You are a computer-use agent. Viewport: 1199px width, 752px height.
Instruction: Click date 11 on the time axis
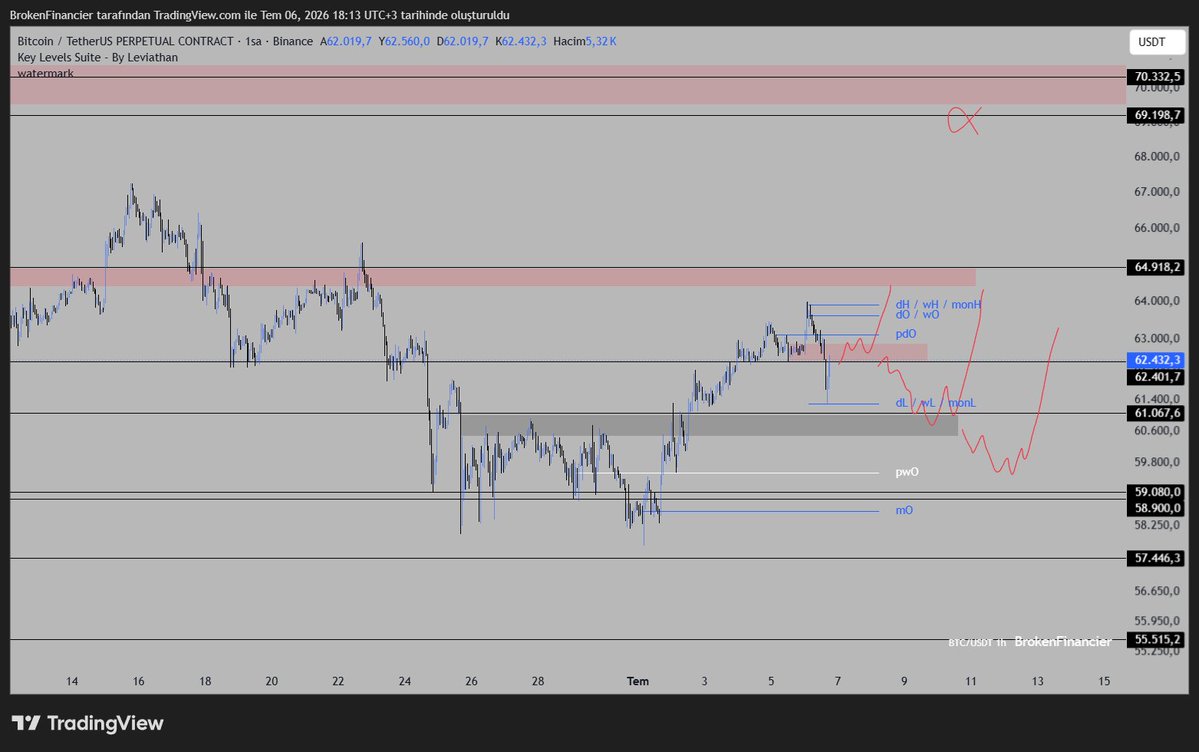click(x=970, y=682)
